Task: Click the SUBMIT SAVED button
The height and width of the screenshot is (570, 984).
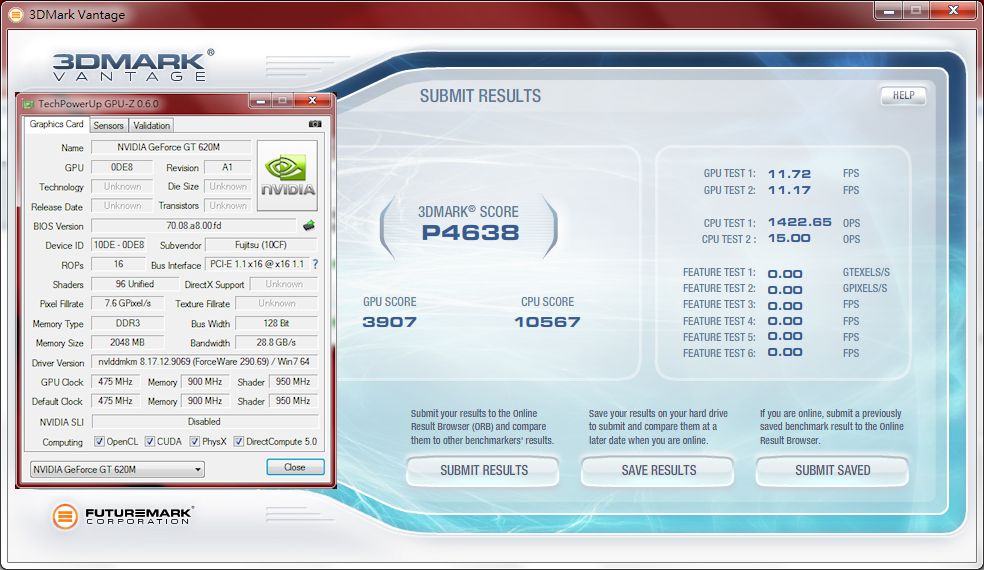Action: (x=832, y=470)
